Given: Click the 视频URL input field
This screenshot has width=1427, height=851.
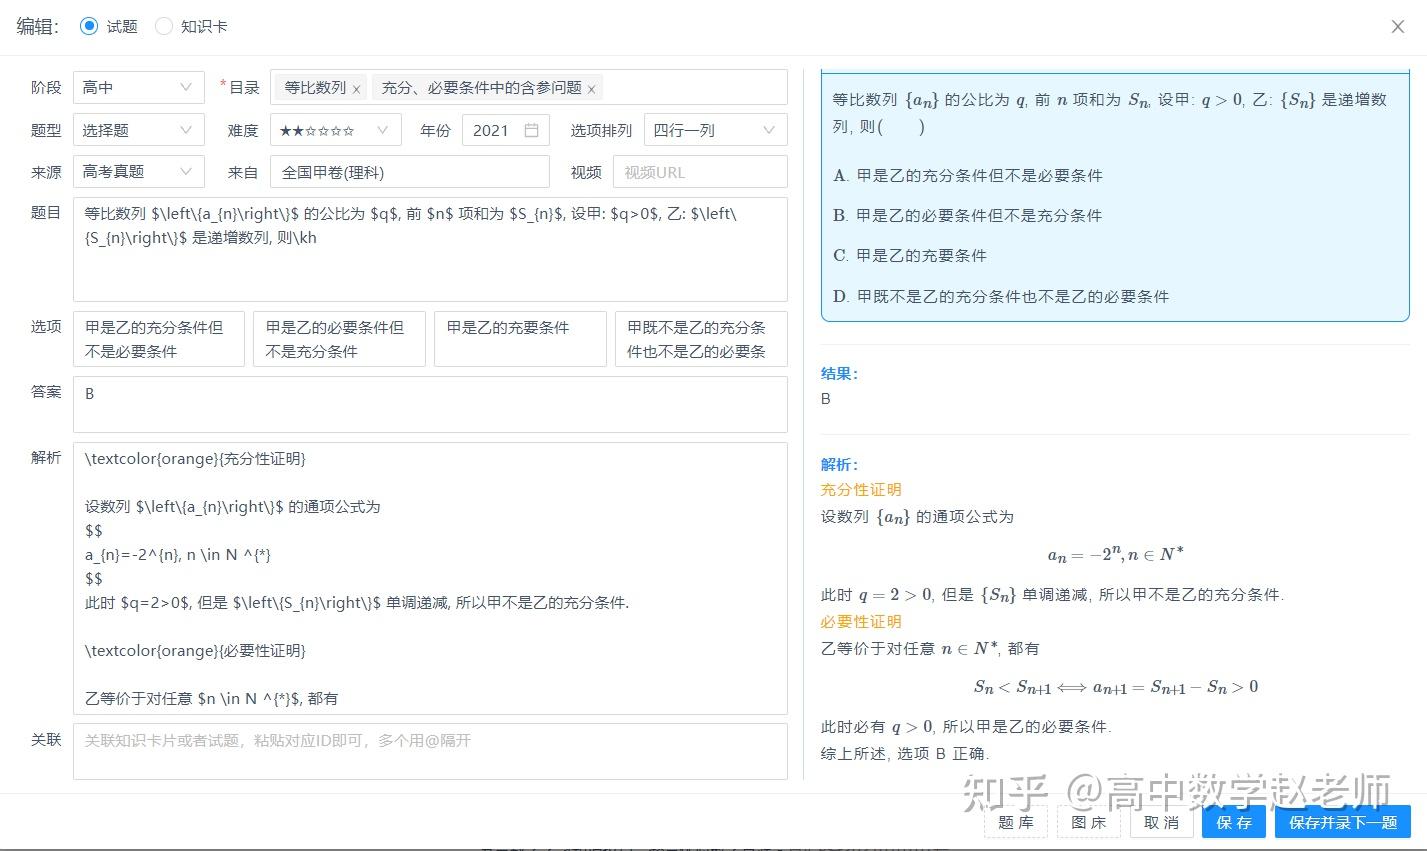Looking at the screenshot, I should click(699, 171).
